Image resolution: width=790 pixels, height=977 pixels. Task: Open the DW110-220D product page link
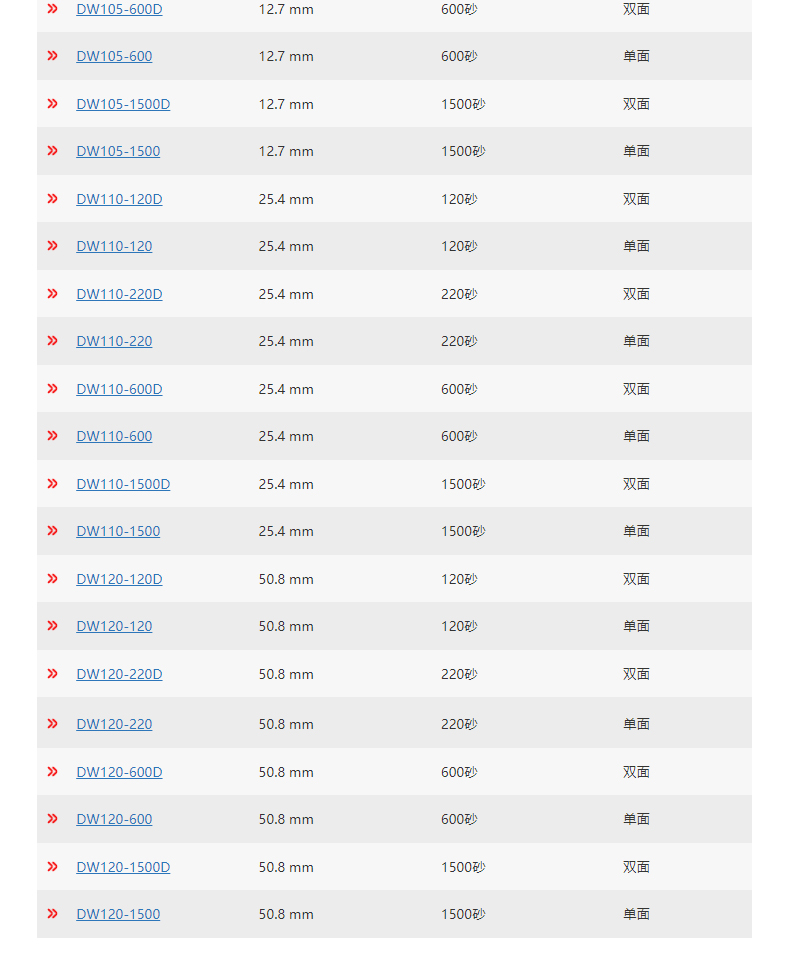pyautogui.click(x=119, y=294)
